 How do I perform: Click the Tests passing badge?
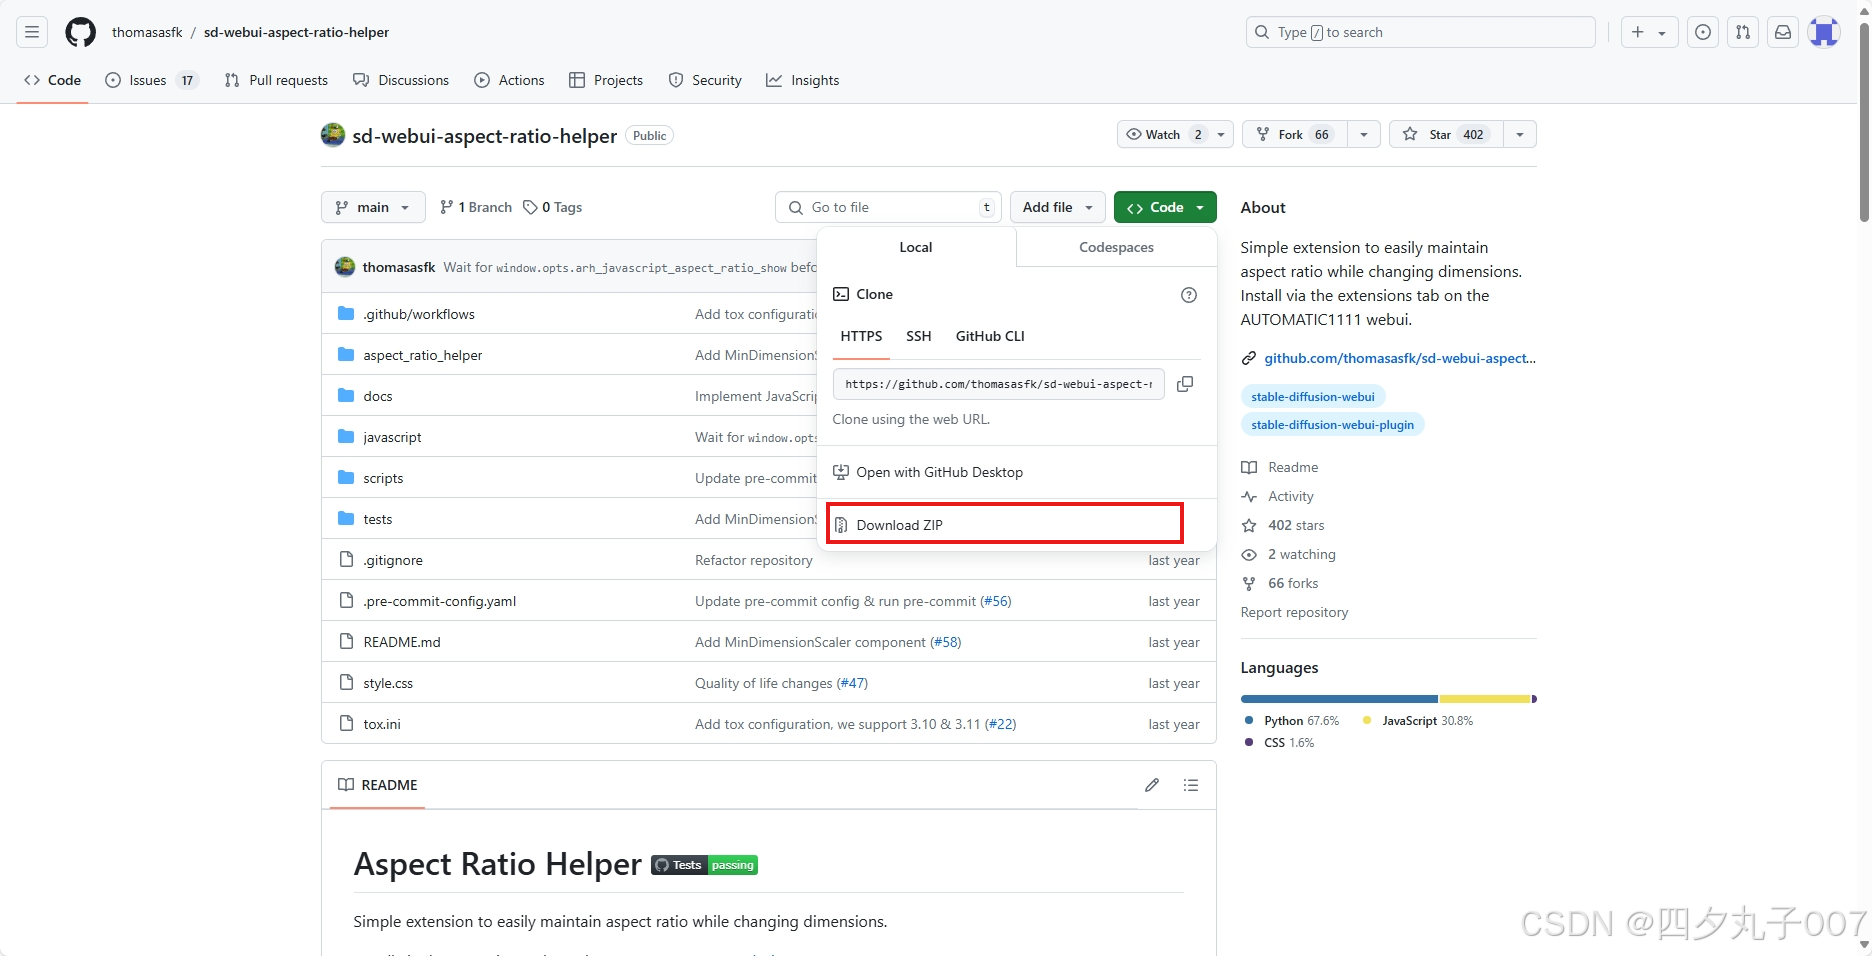click(704, 865)
